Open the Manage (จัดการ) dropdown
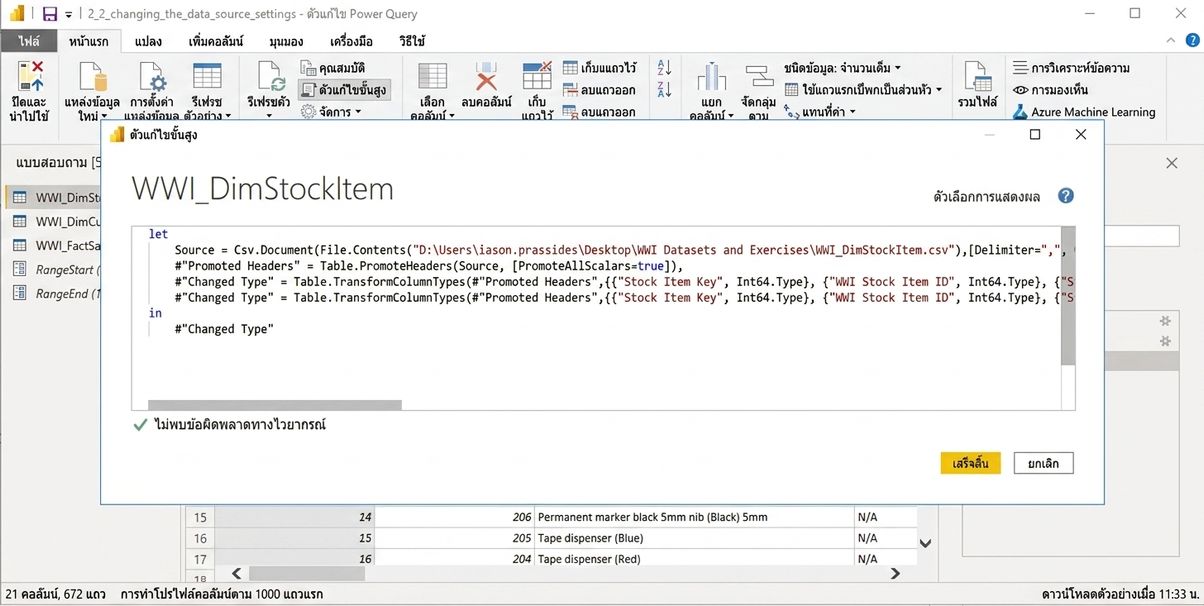The image size is (1204, 606). pyautogui.click(x=331, y=112)
